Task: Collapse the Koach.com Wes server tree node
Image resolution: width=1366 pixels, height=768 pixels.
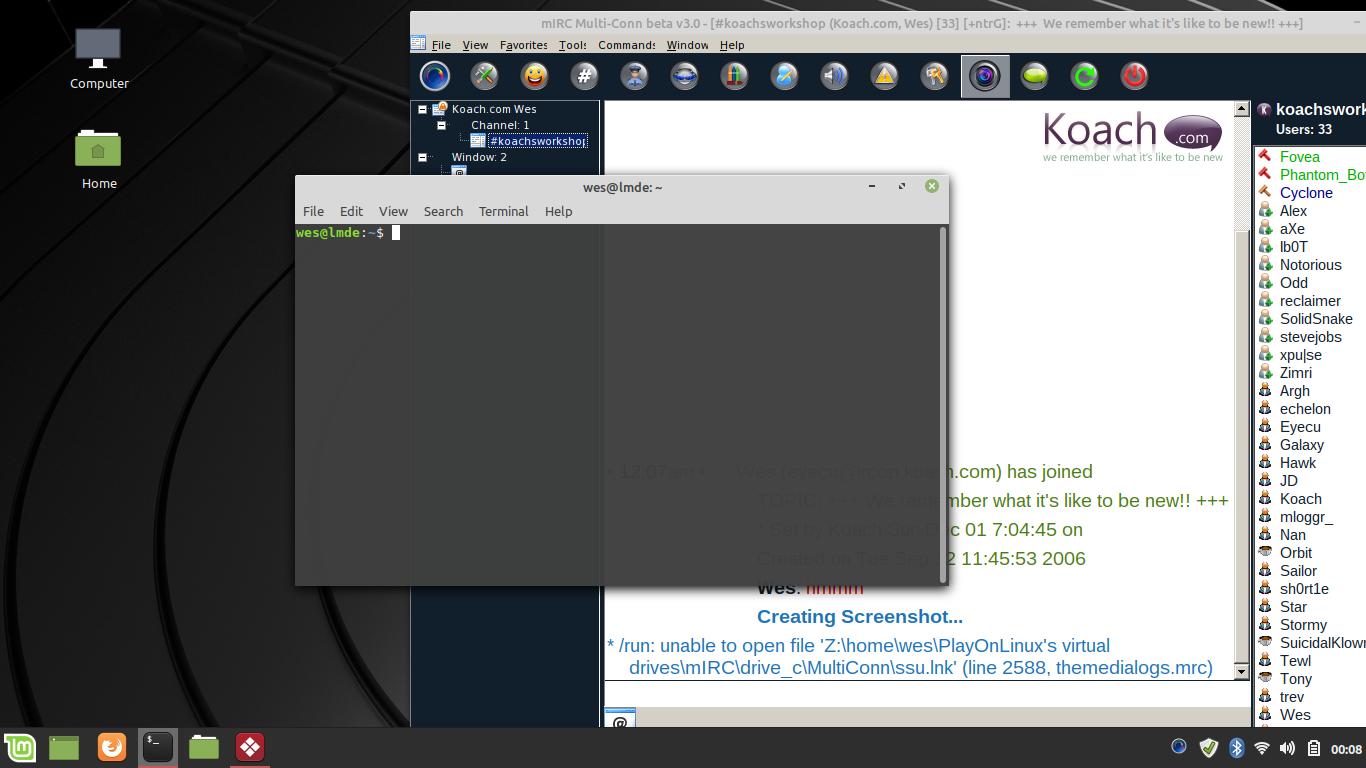Action: tap(423, 109)
